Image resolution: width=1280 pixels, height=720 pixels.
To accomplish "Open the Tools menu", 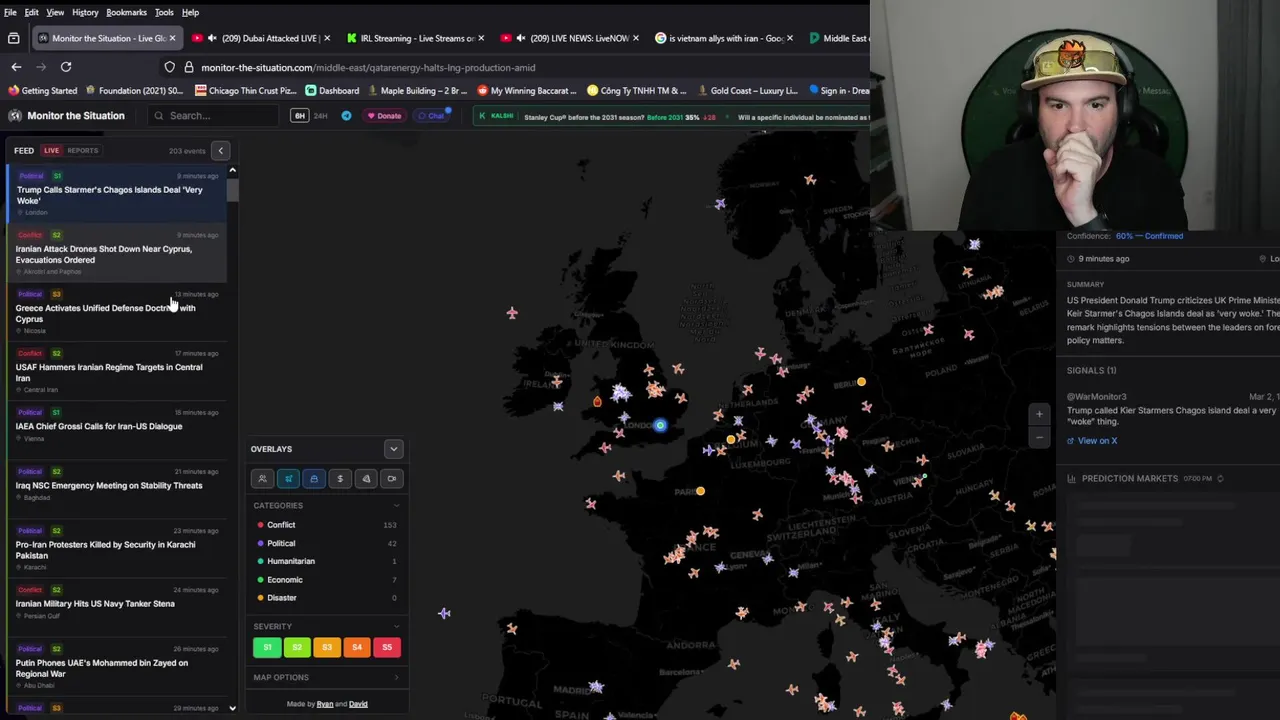I will 164,12.
